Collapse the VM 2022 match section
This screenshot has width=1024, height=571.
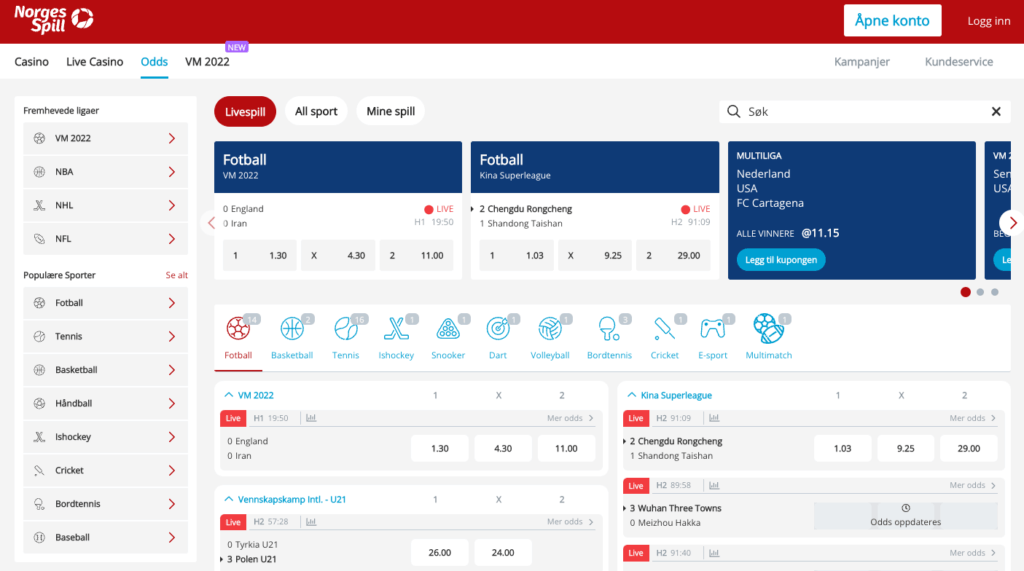[229, 395]
